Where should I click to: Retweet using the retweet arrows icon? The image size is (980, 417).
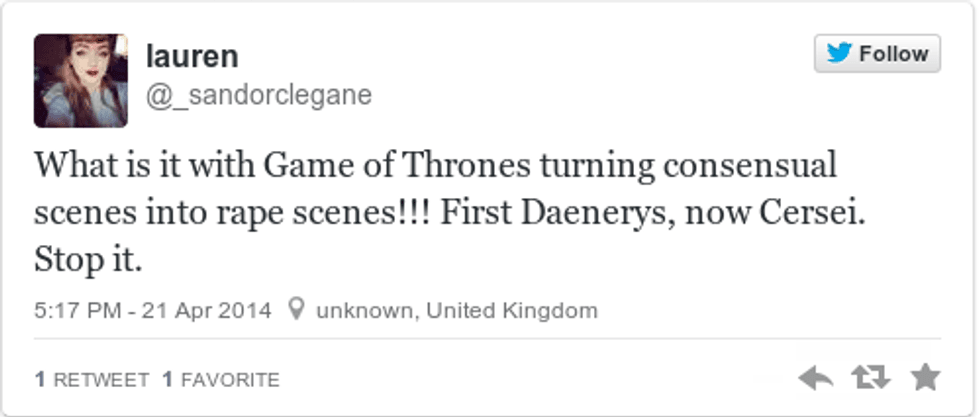point(870,377)
